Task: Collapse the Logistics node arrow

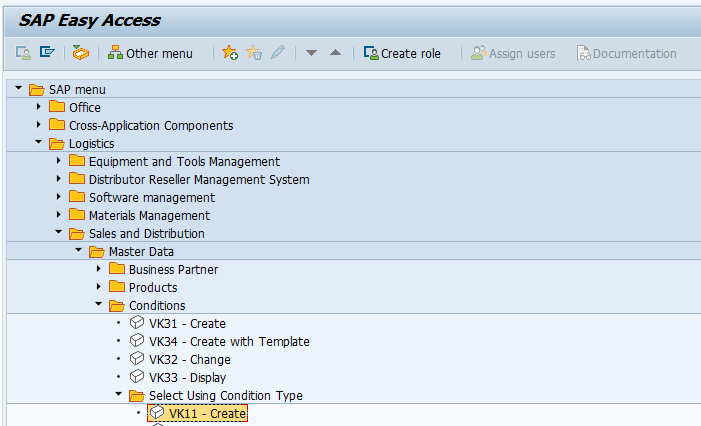Action: (x=38, y=142)
